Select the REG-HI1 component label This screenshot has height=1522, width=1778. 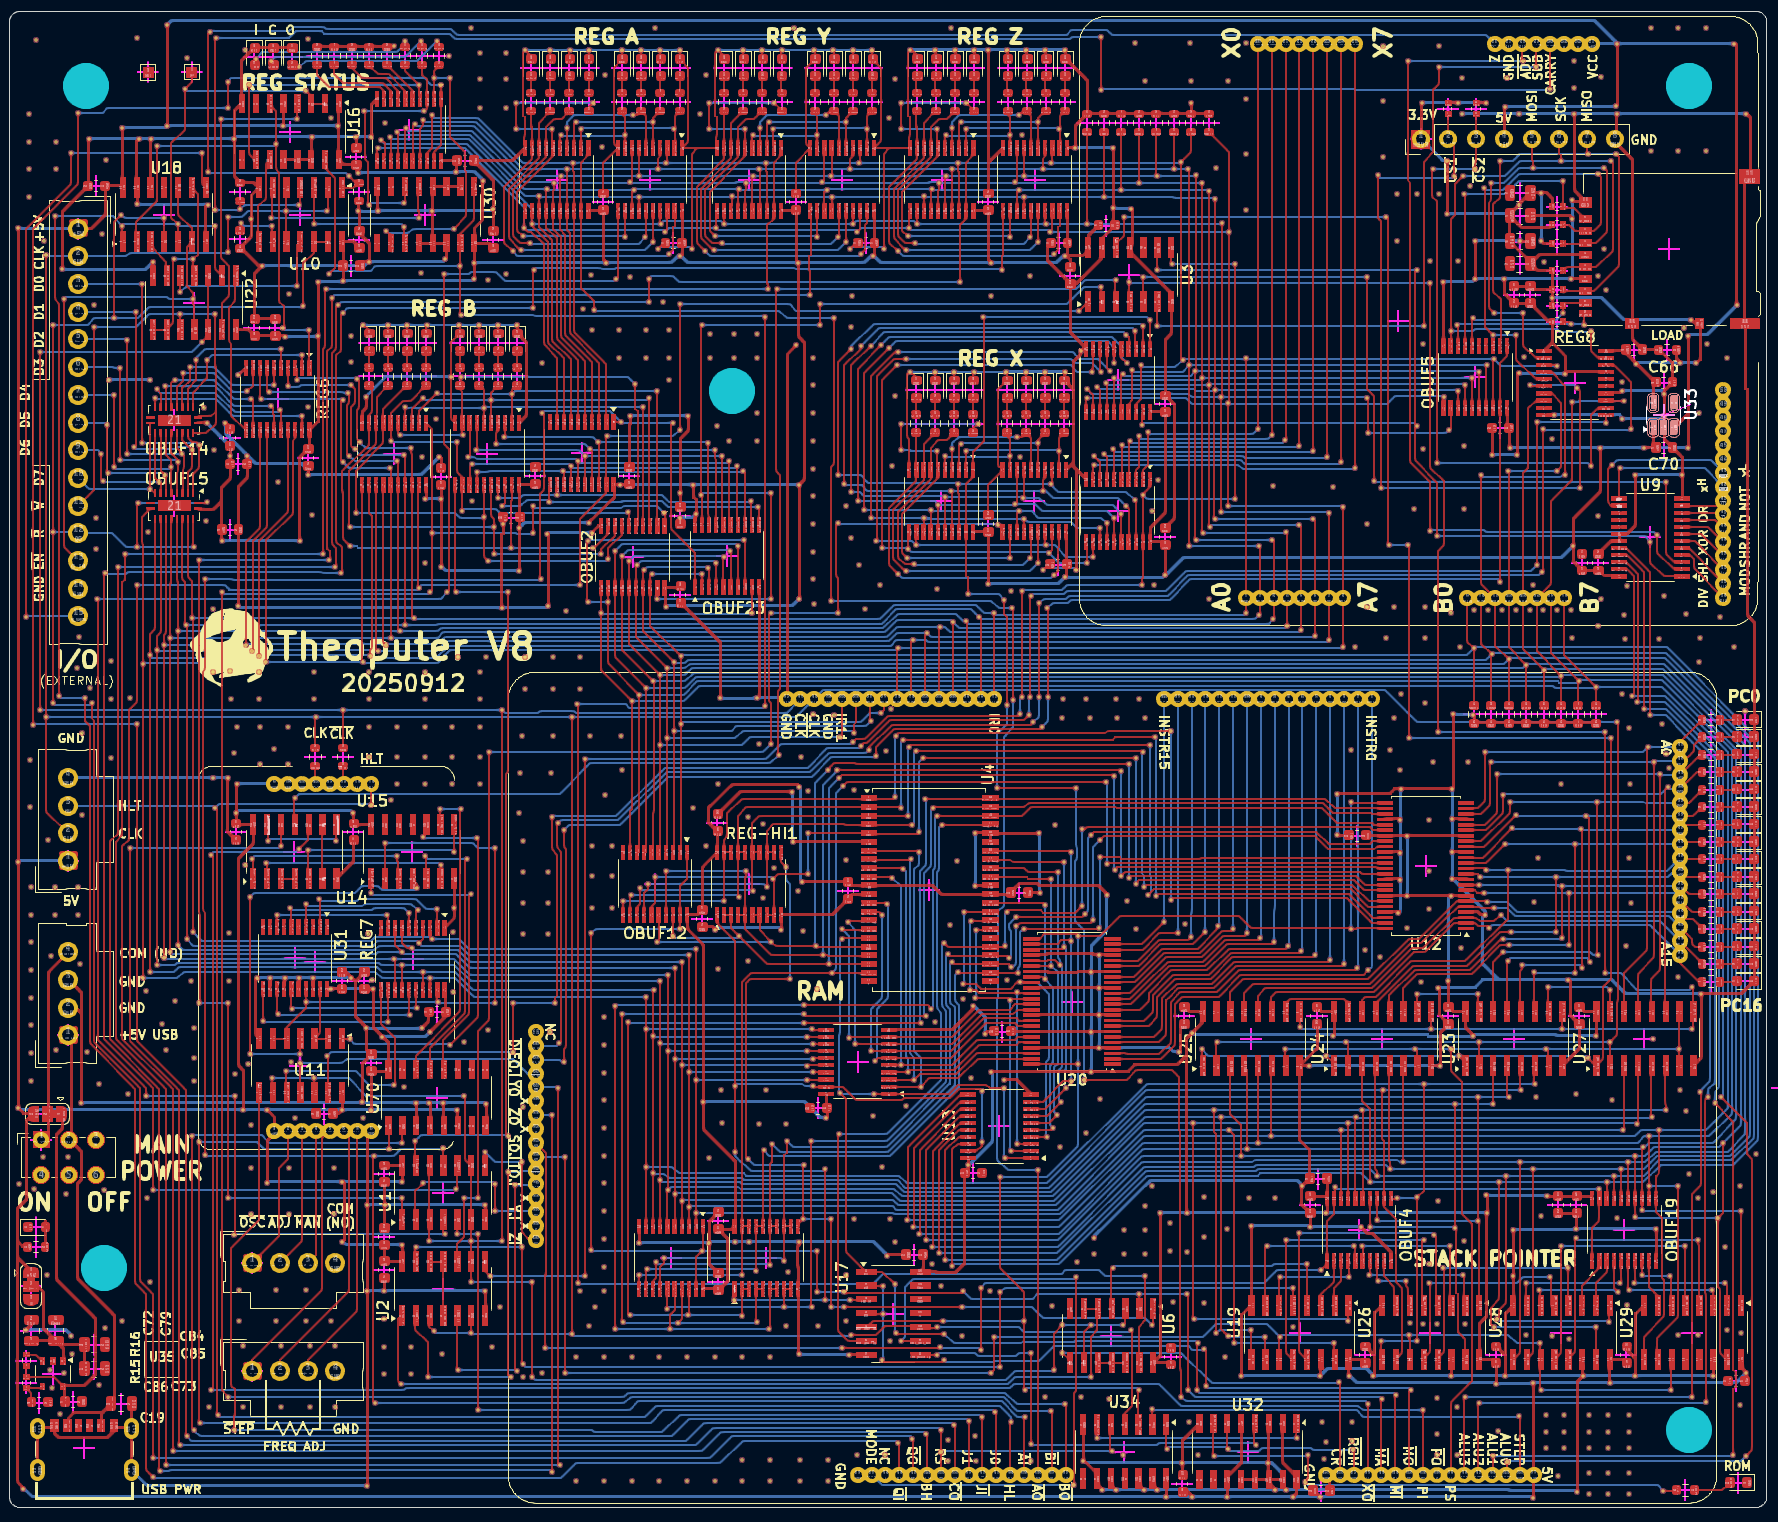coord(762,833)
